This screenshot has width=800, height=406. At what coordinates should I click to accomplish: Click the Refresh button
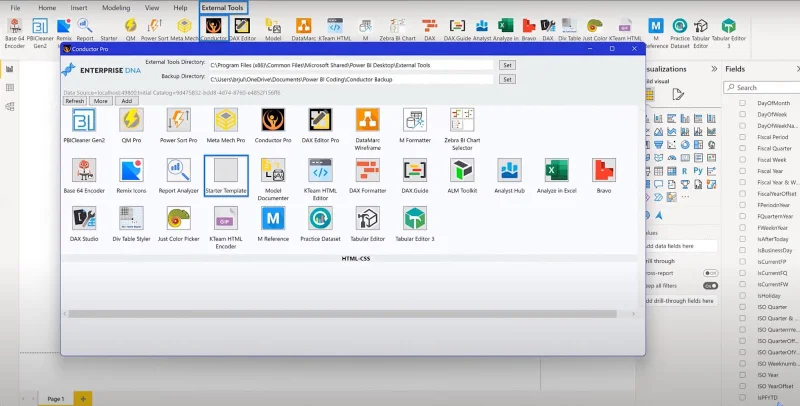click(74, 101)
